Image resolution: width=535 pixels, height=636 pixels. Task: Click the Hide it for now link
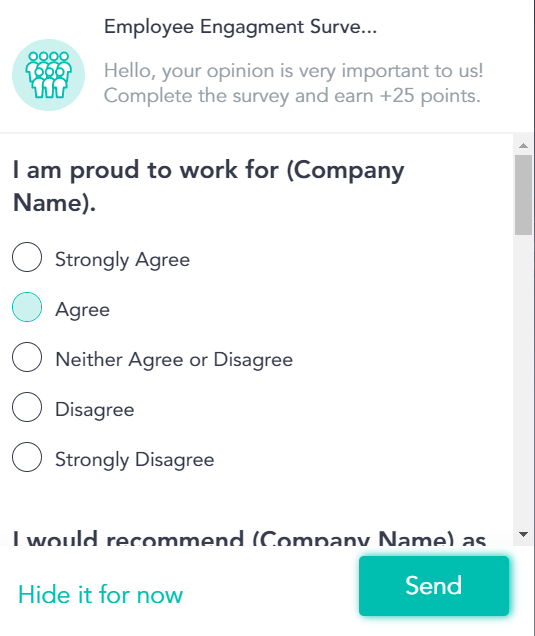[x=101, y=595]
